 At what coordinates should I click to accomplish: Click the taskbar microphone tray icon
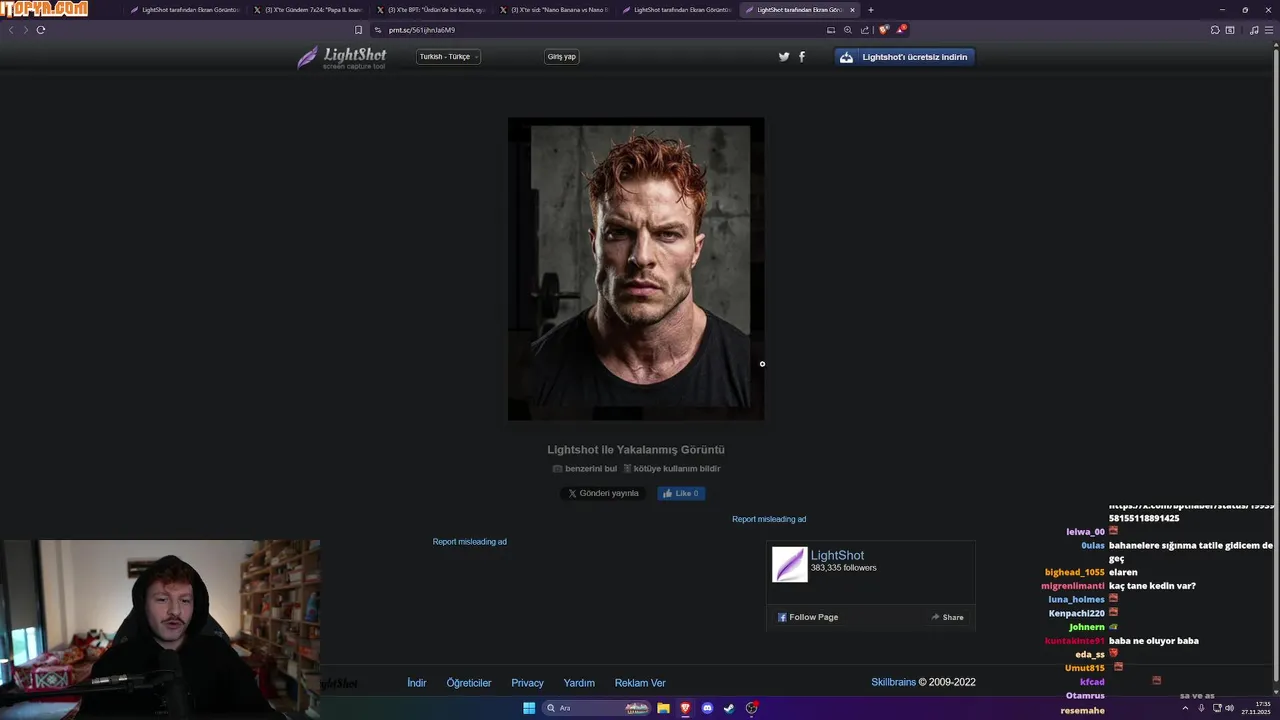coord(1201,708)
